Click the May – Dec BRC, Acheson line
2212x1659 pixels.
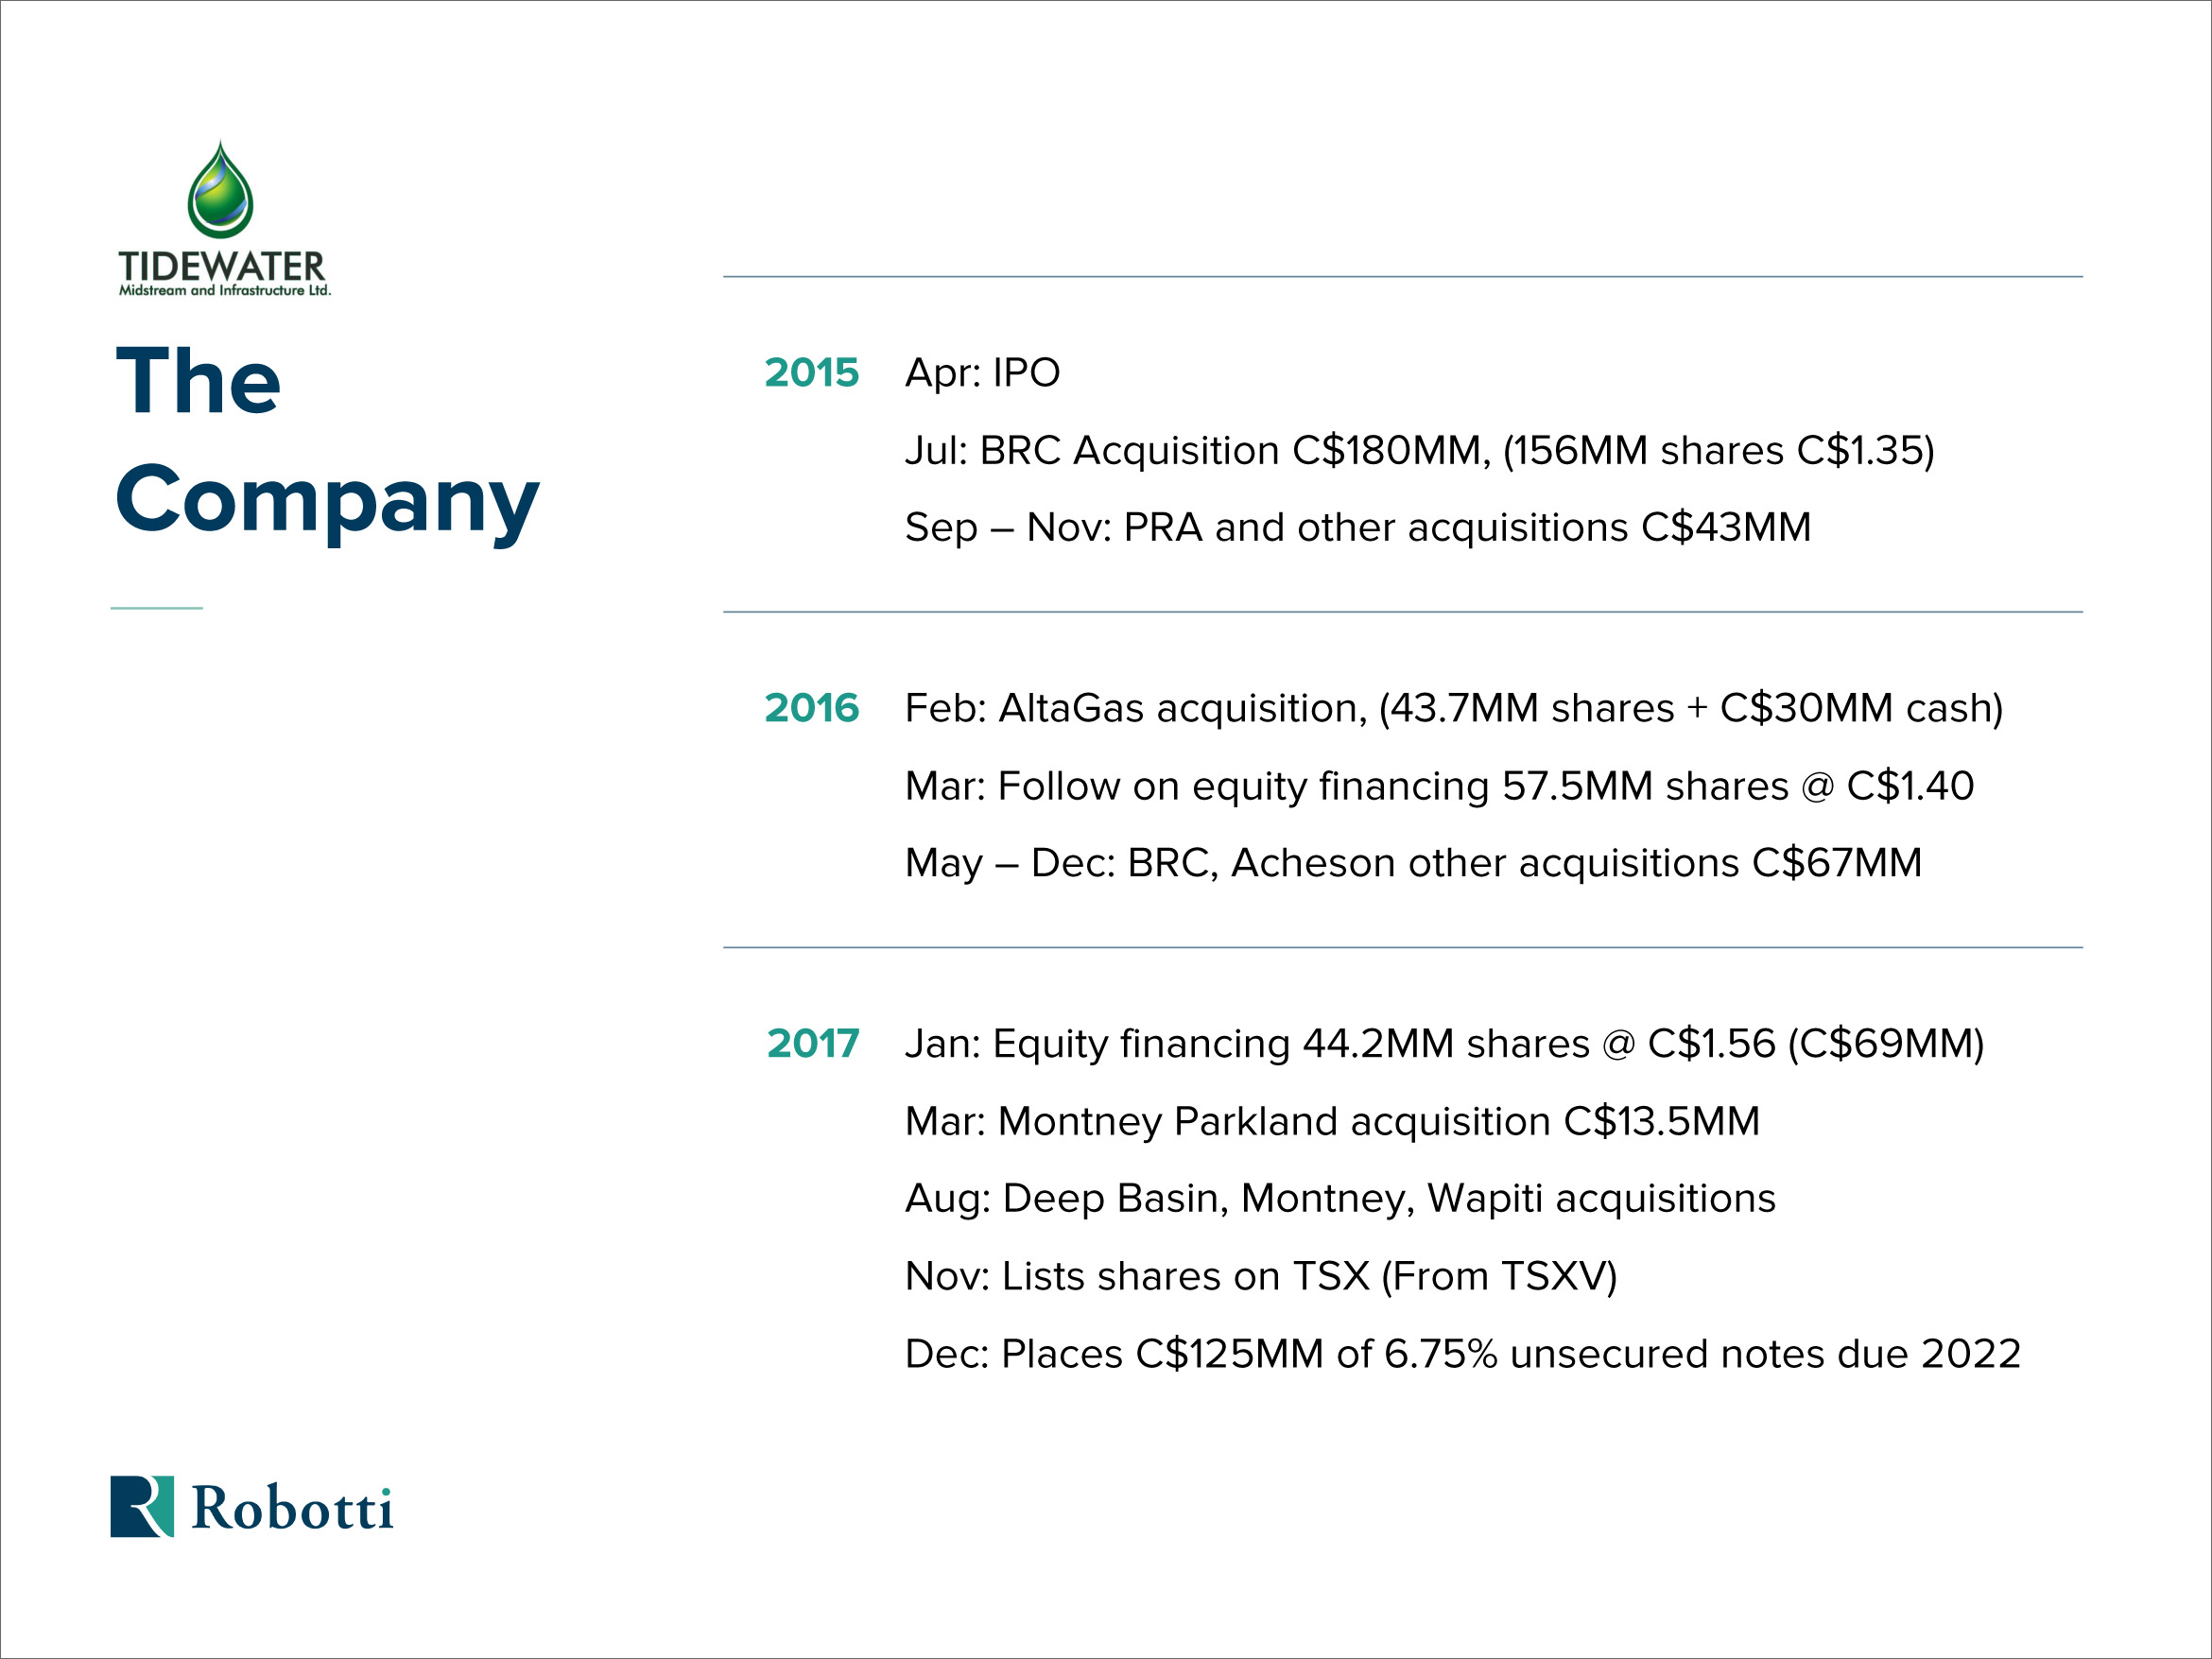tap(1413, 863)
